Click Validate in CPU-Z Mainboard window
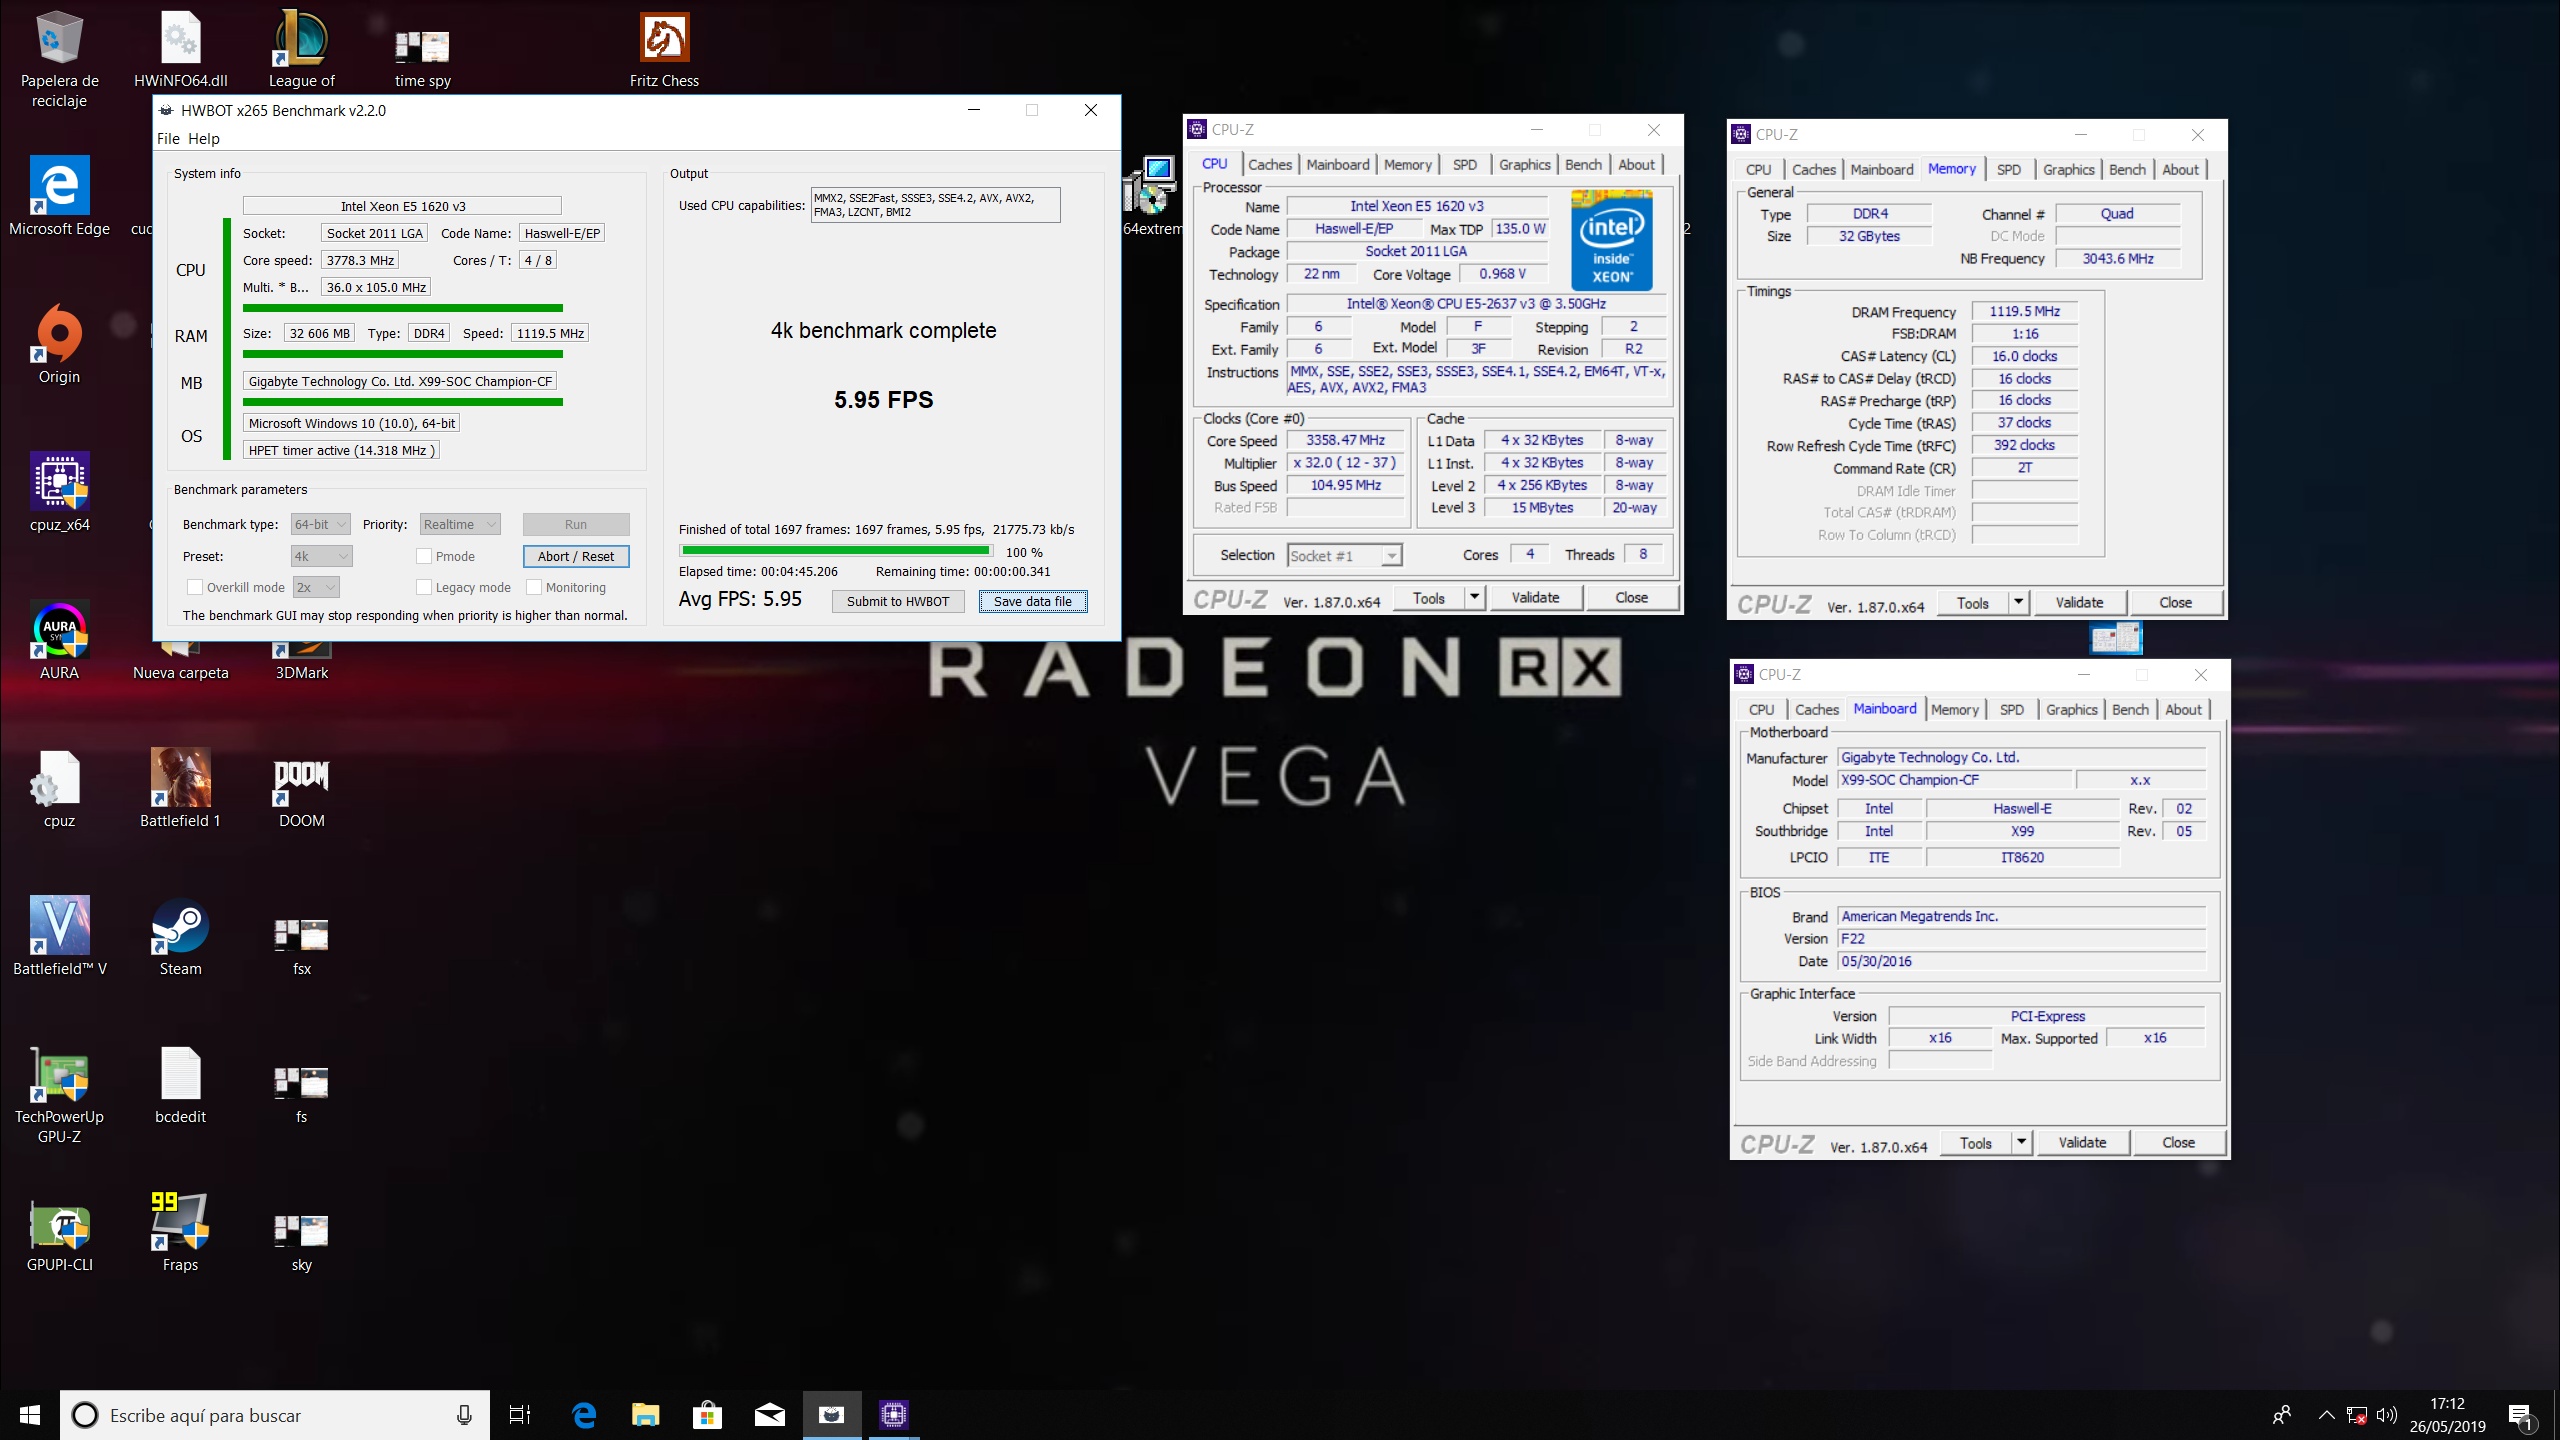The height and width of the screenshot is (1440, 2560). click(x=2082, y=1142)
